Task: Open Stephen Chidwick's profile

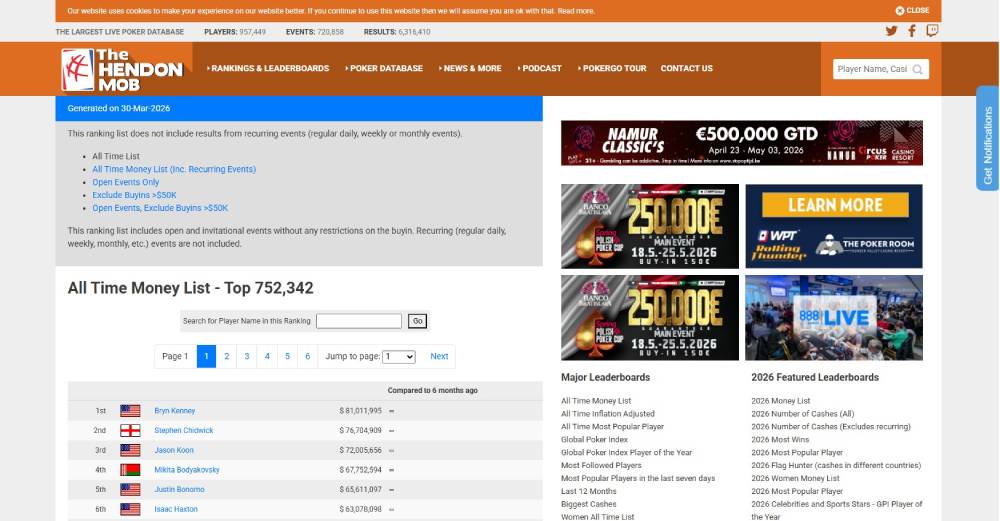Action: (x=184, y=430)
